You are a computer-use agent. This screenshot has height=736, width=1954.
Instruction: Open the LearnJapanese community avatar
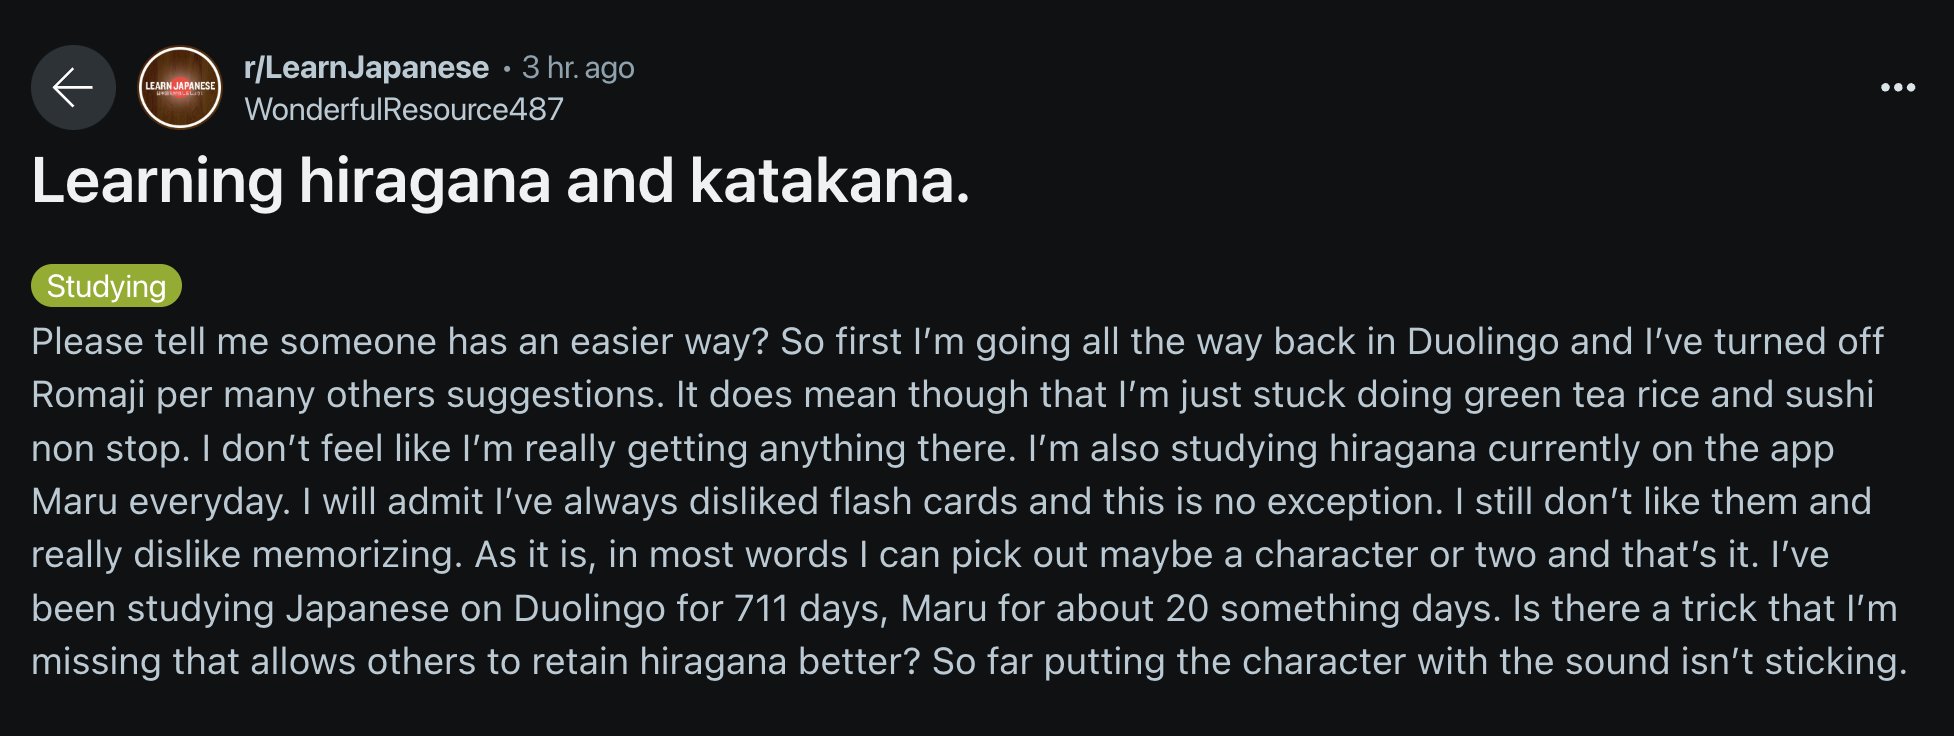click(180, 88)
